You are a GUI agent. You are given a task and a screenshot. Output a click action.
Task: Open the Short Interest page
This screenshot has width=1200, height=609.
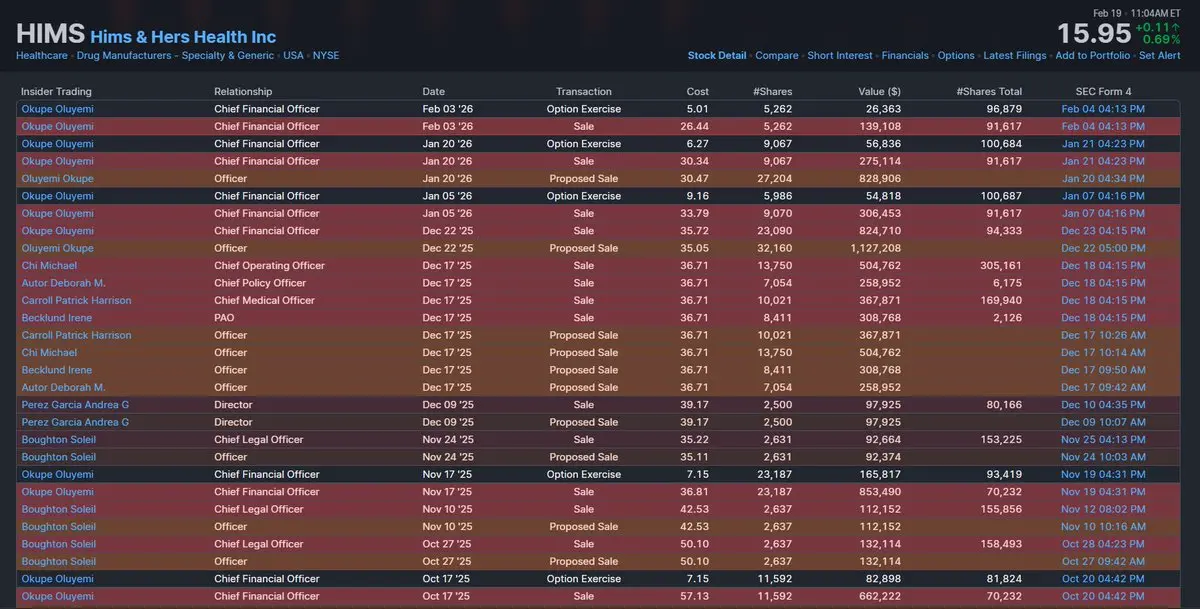[x=840, y=56]
